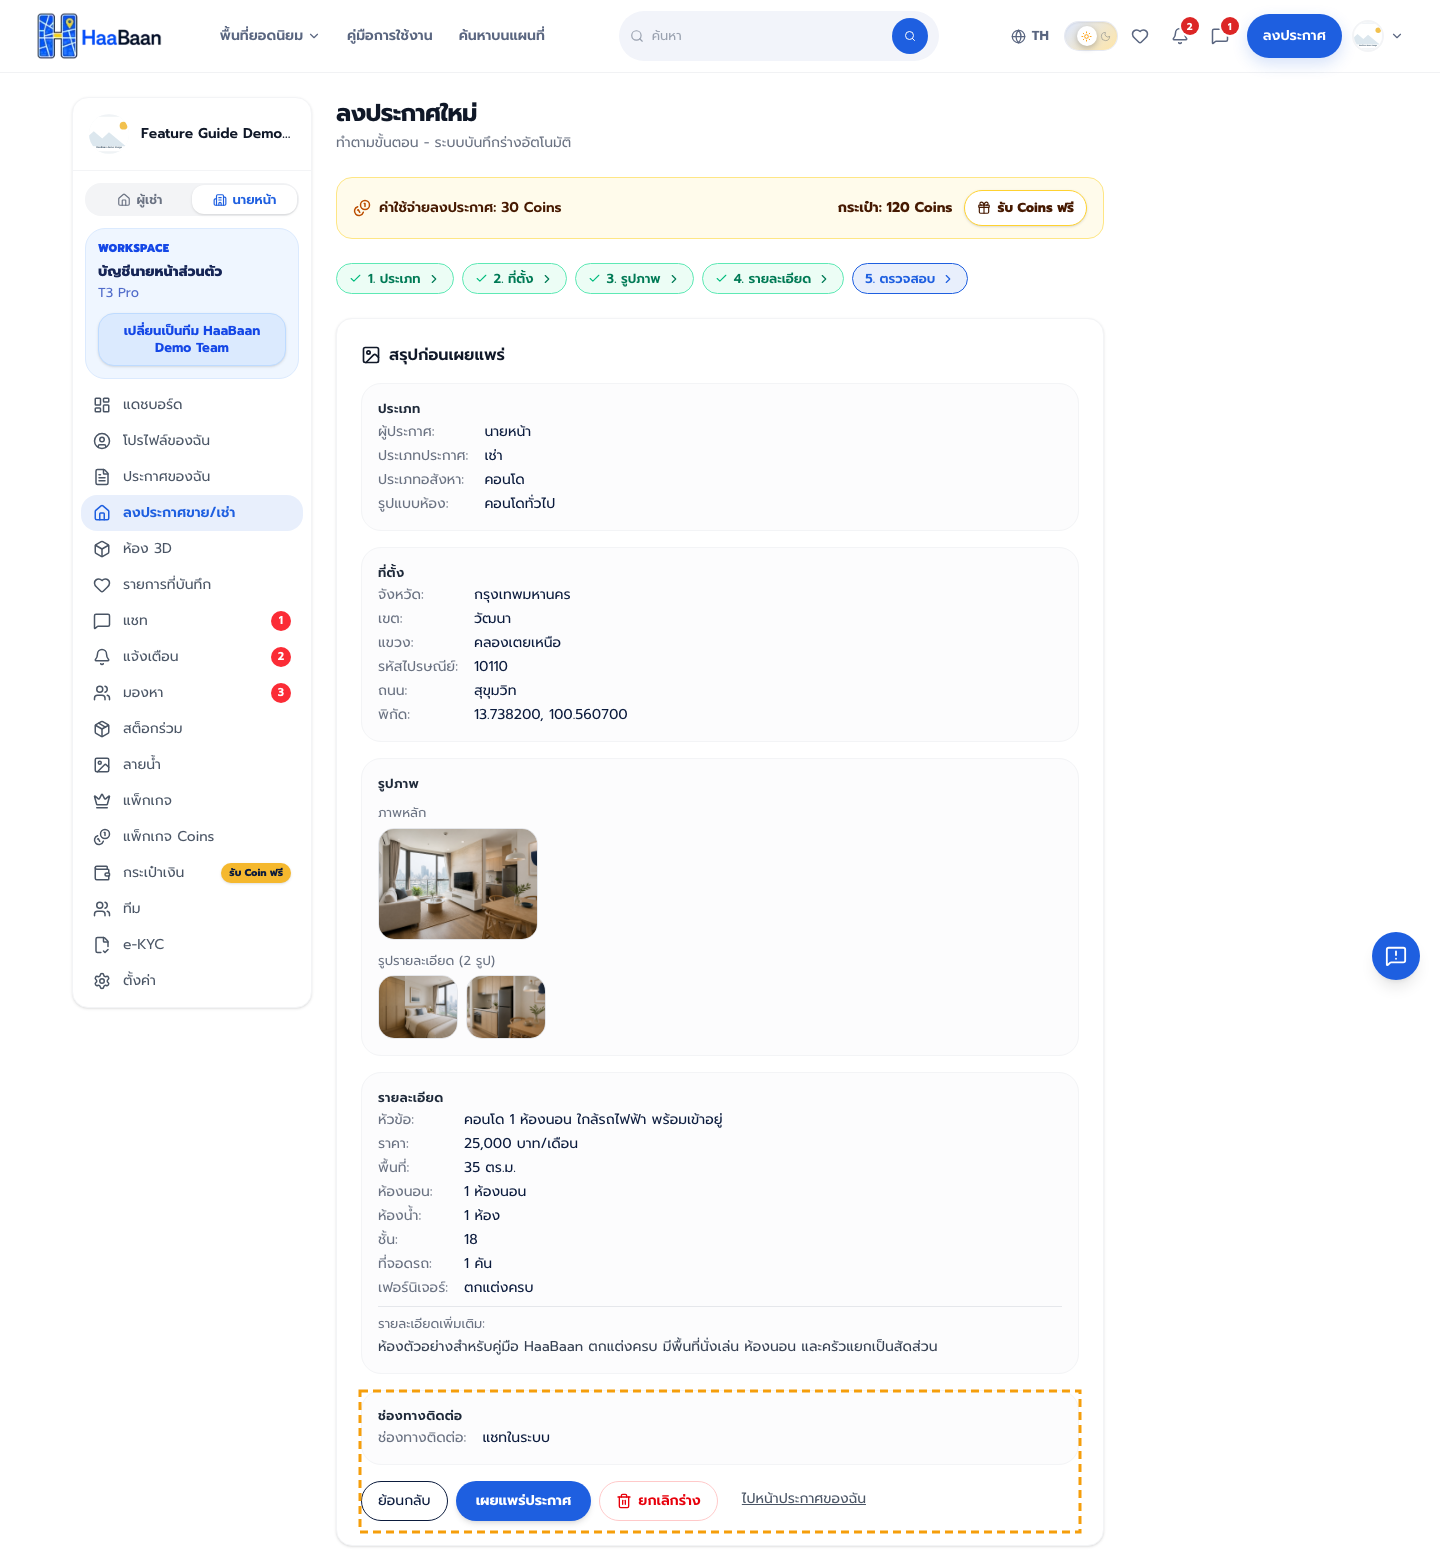
Task: Go to step 3. รูปภาพ
Action: pyautogui.click(x=634, y=279)
